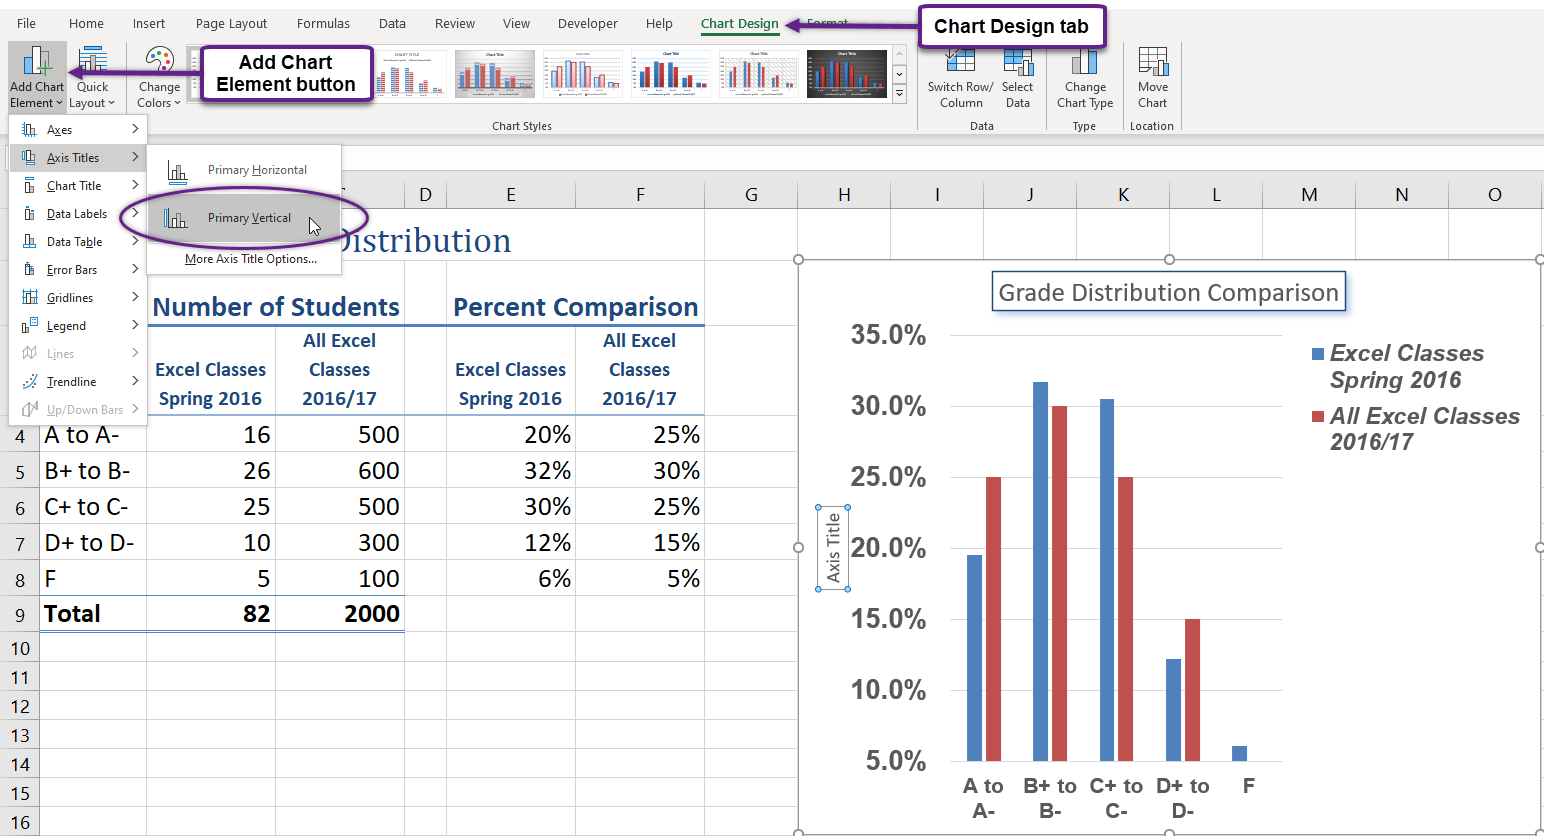The width and height of the screenshot is (1544, 836).
Task: Open the Select Data icon
Action: tap(1018, 61)
